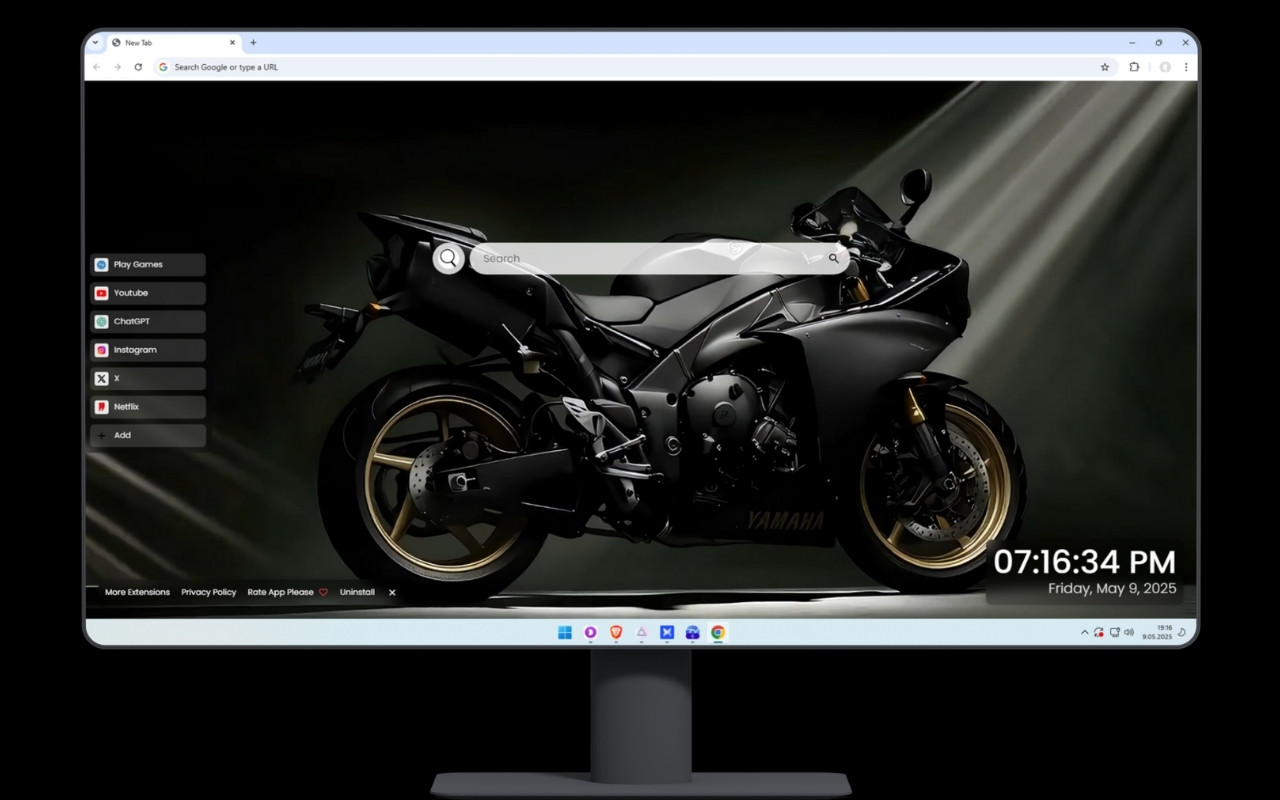Expand hidden system tray icons chevron

click(x=1084, y=632)
